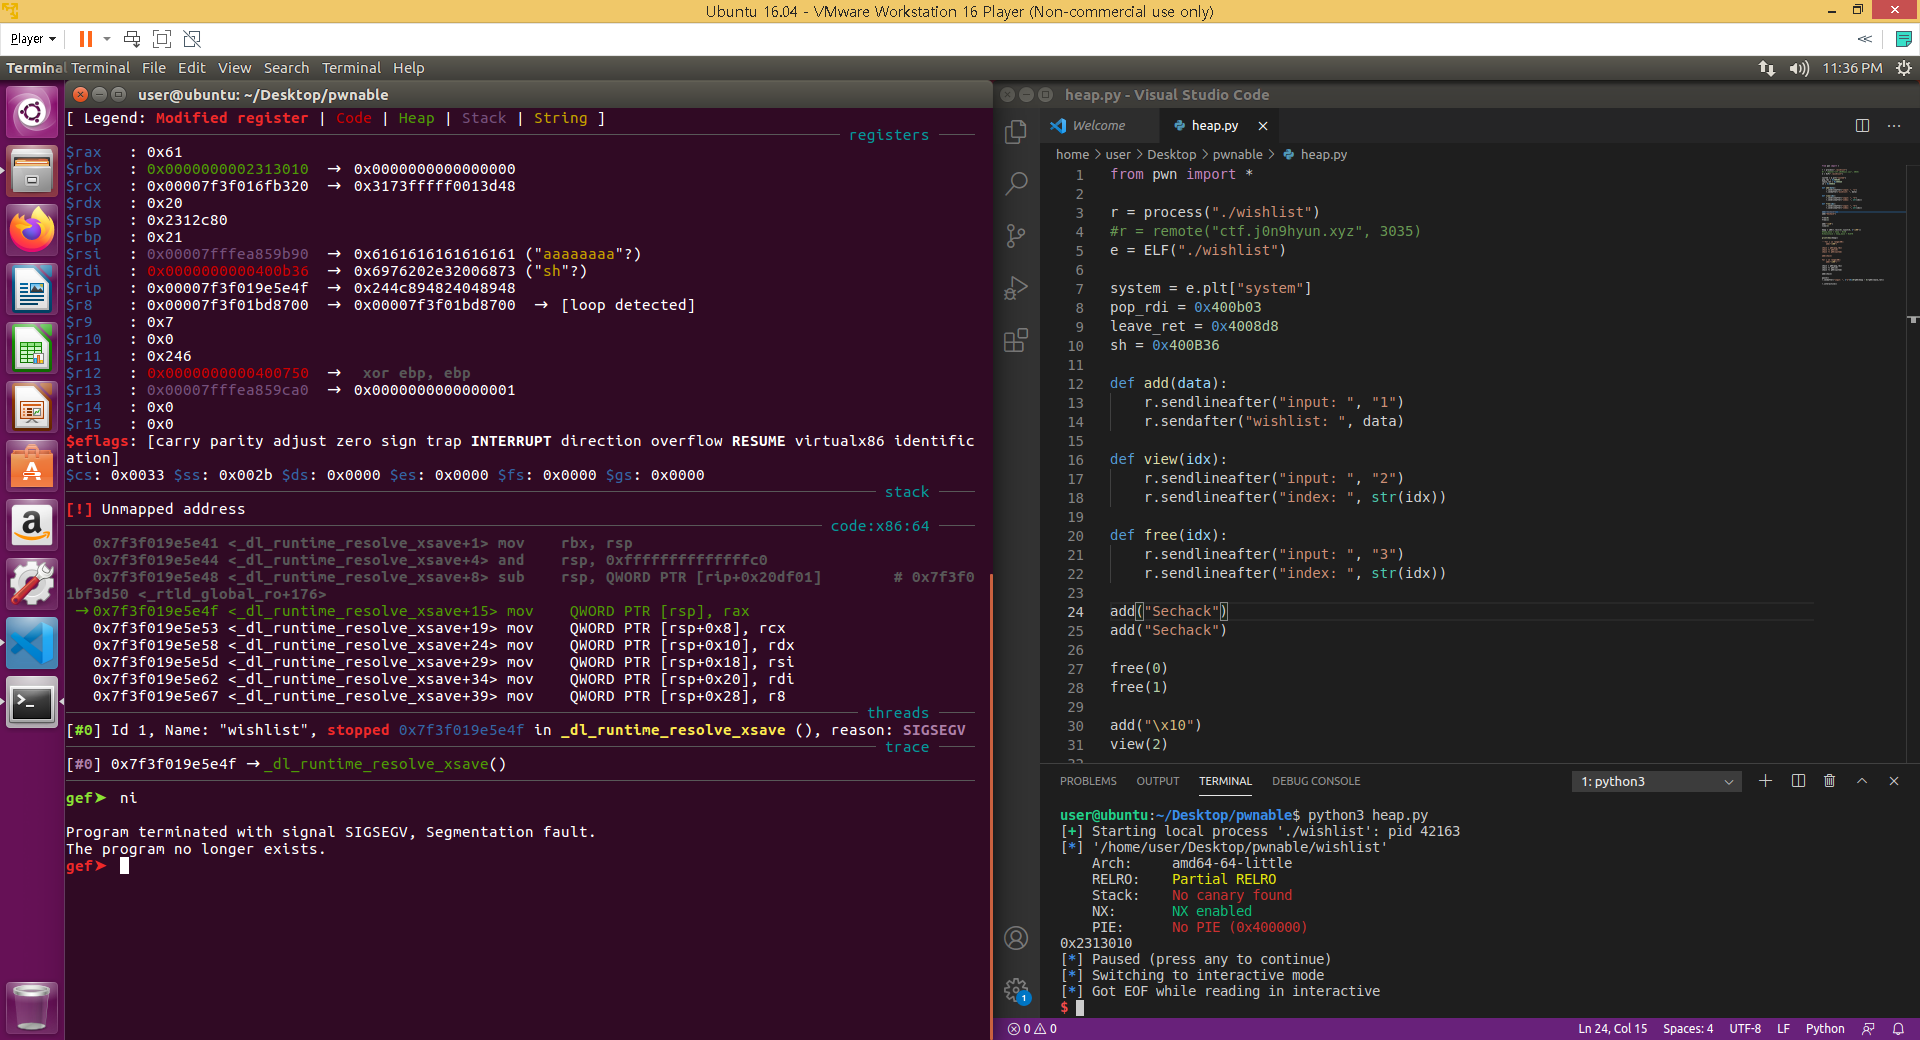Split the editor to the right
Image resolution: width=1920 pixels, height=1040 pixels.
[x=1862, y=126]
